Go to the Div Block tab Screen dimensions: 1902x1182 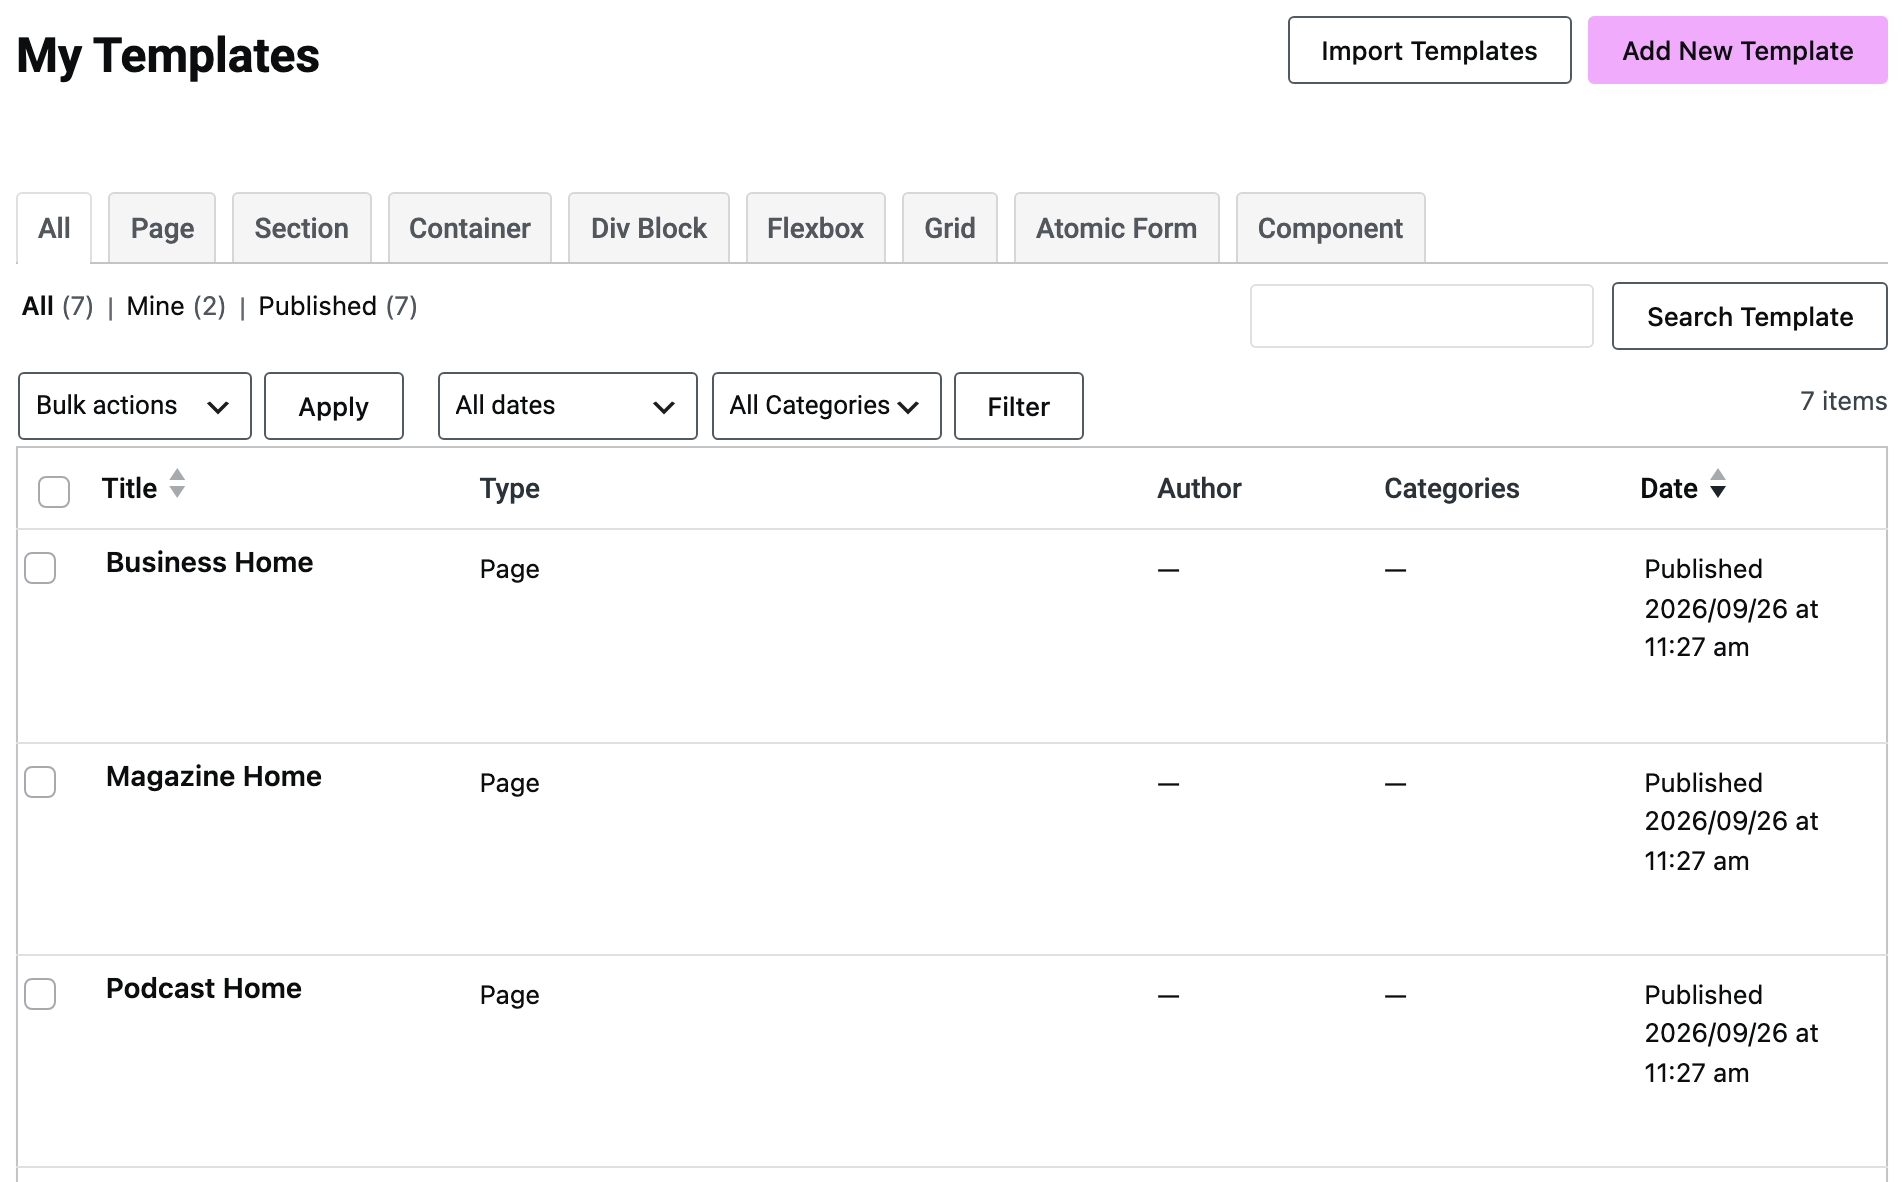[x=649, y=228]
